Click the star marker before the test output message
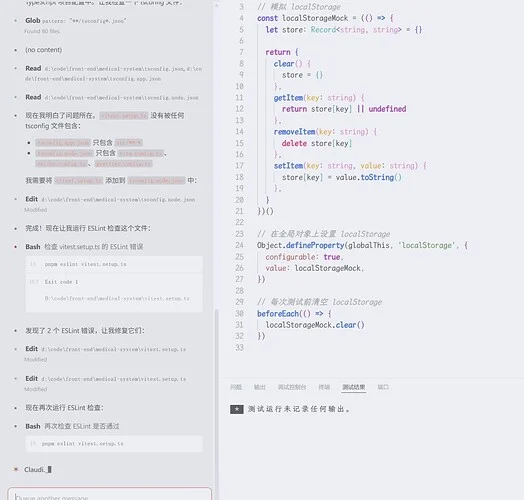Screen dimensions: 524x500 (x=237, y=409)
